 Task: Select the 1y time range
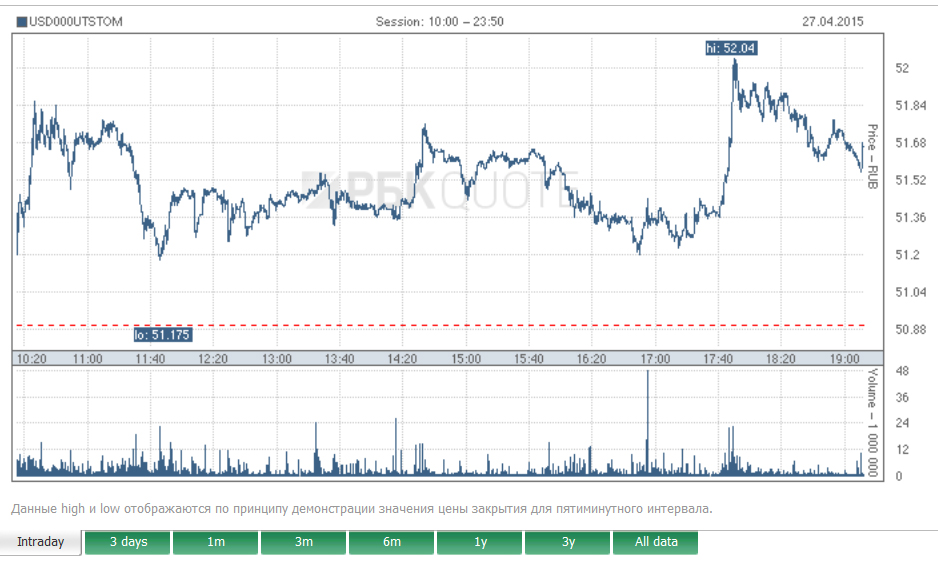(x=480, y=542)
